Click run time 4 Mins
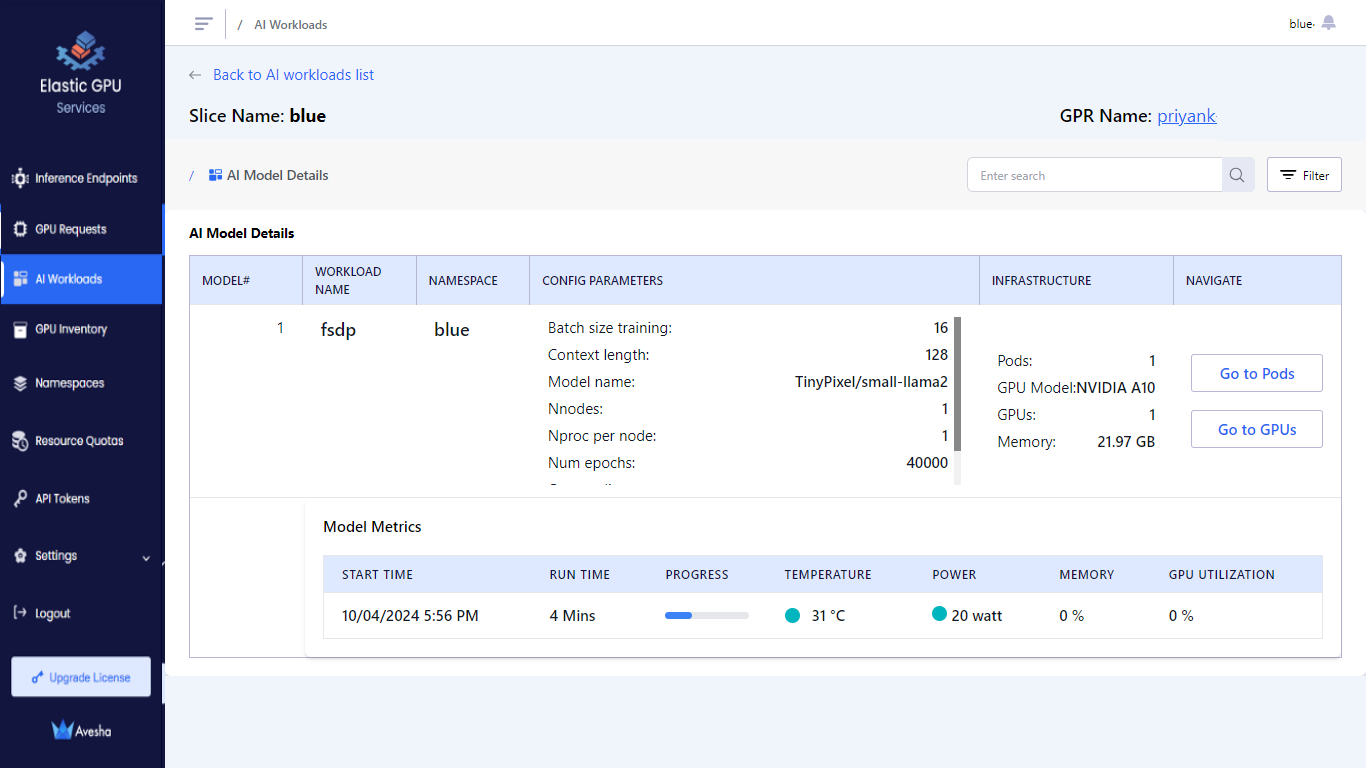 point(572,616)
